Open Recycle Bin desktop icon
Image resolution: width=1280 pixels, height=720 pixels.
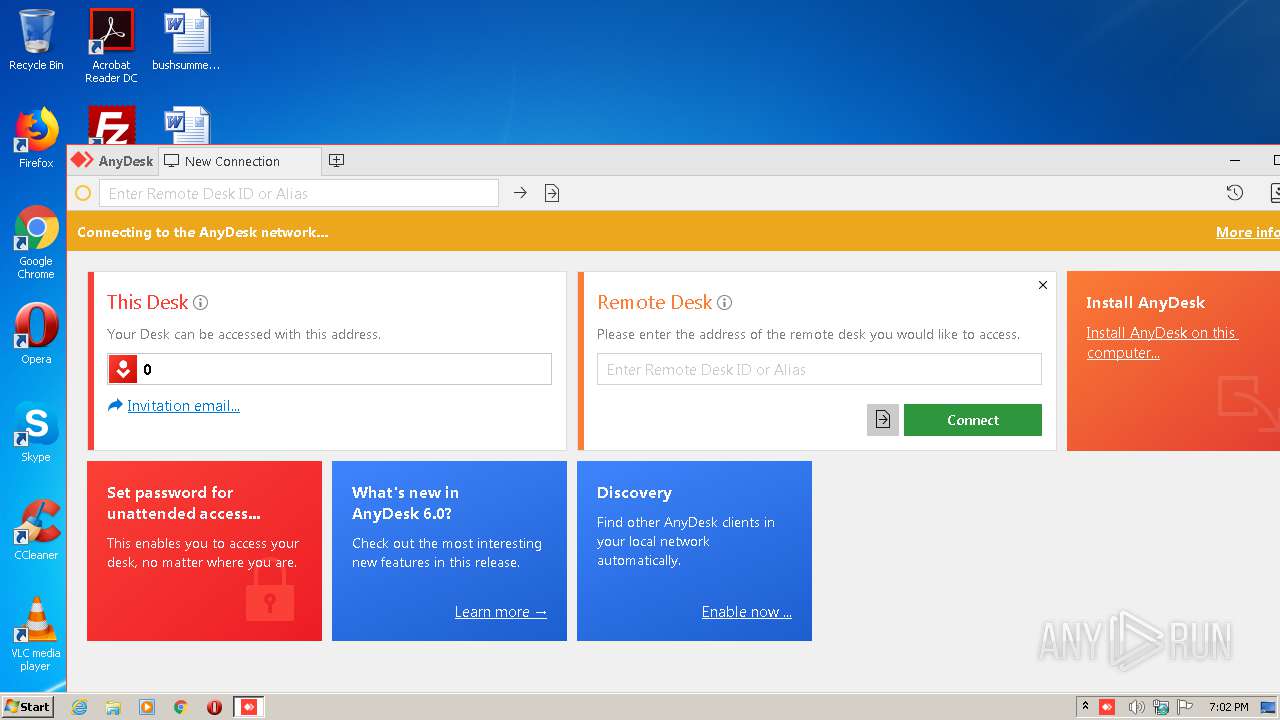tap(36, 40)
